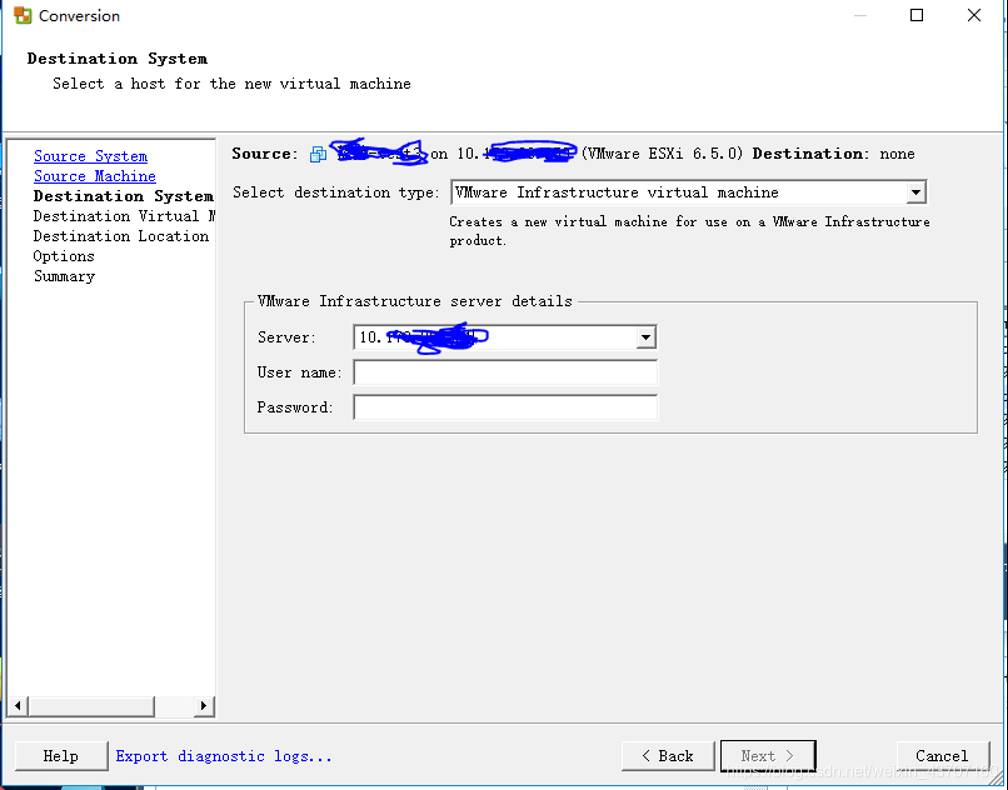The image size is (1008, 790).
Task: Select the Destination System step in sidebar
Action: coord(122,196)
